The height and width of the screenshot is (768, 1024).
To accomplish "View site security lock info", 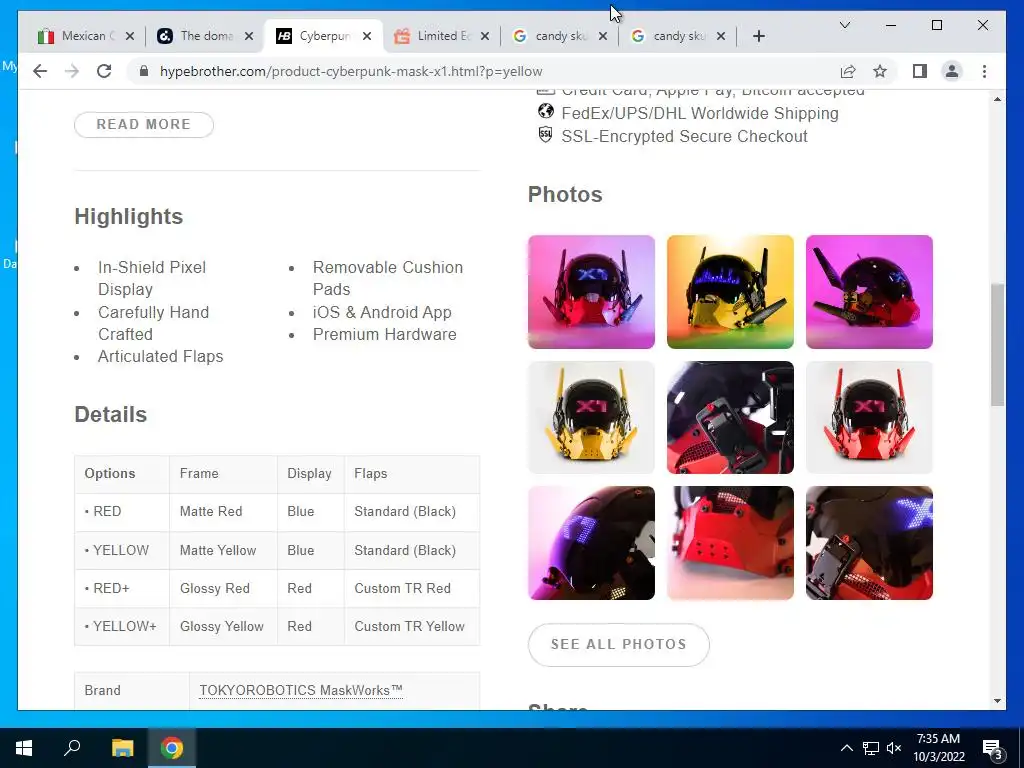I will point(144,71).
